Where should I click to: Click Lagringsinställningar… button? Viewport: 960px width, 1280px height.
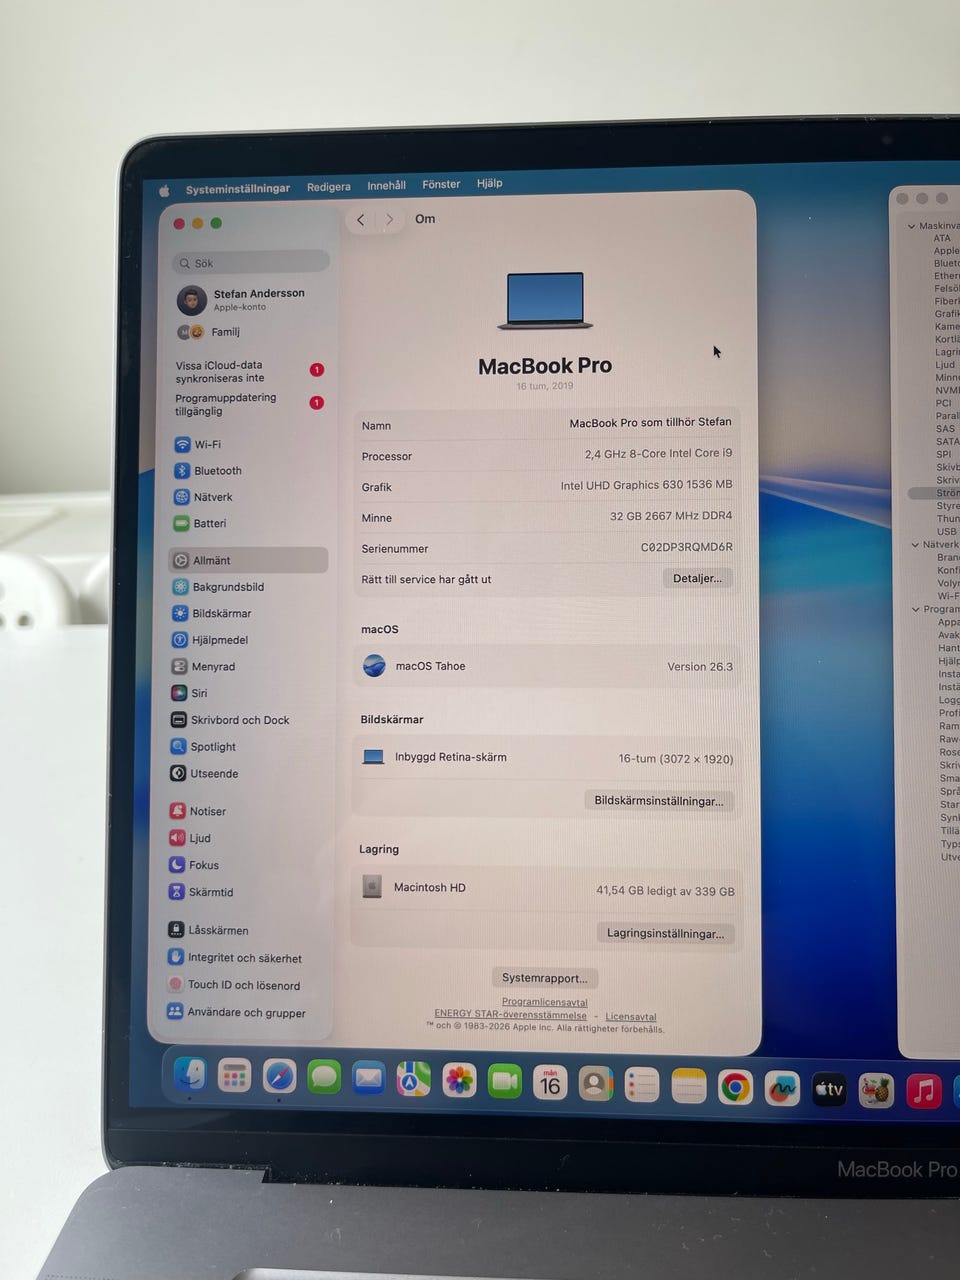tap(665, 933)
